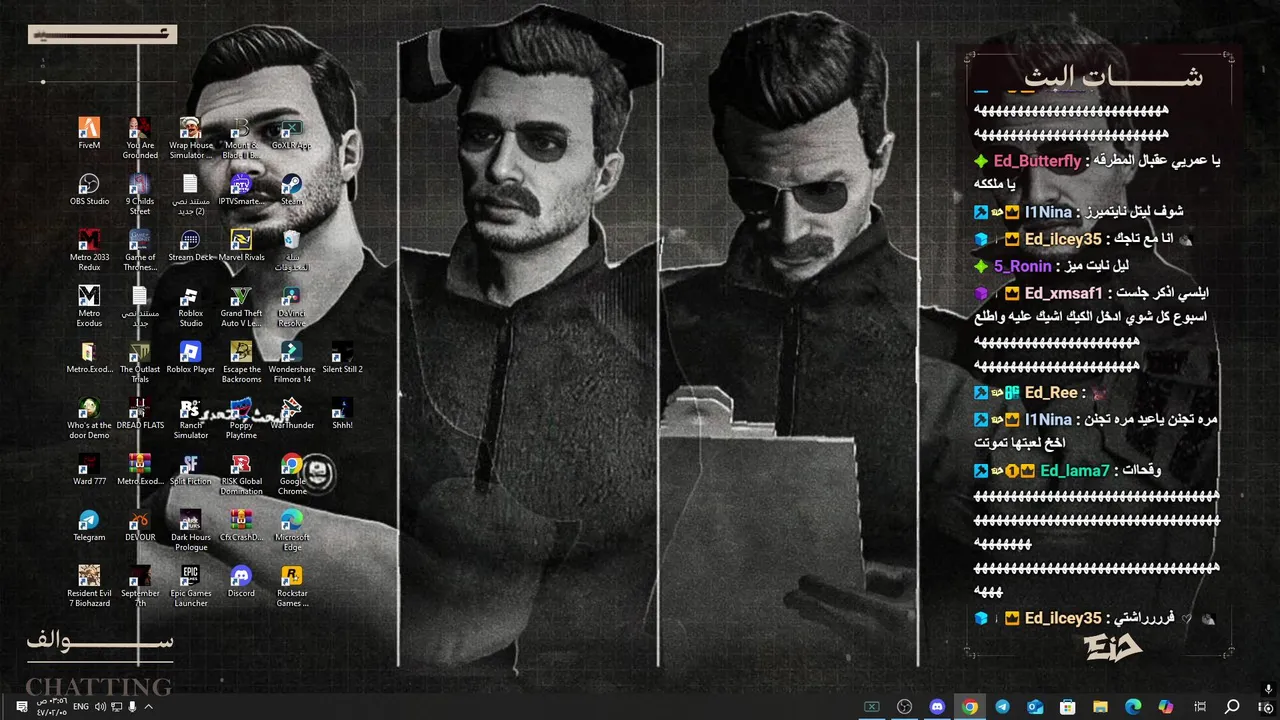Open the Mount & Blade II shortcut
The width and height of the screenshot is (1280, 720).
241,138
